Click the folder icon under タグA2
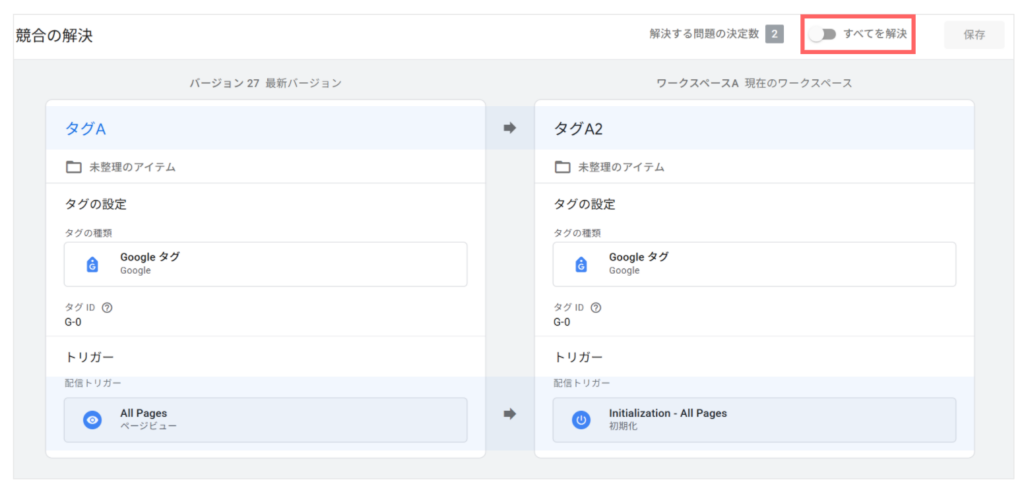This screenshot has height=490, width=1024. click(x=562, y=167)
